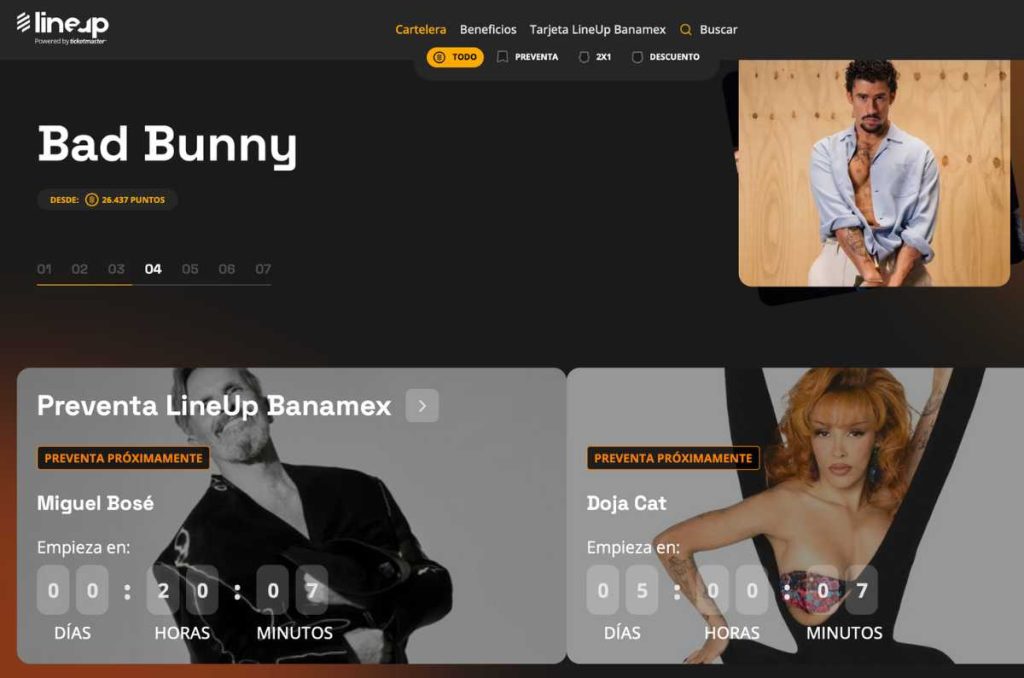Toggle the Preventa filter

[x=527, y=58]
